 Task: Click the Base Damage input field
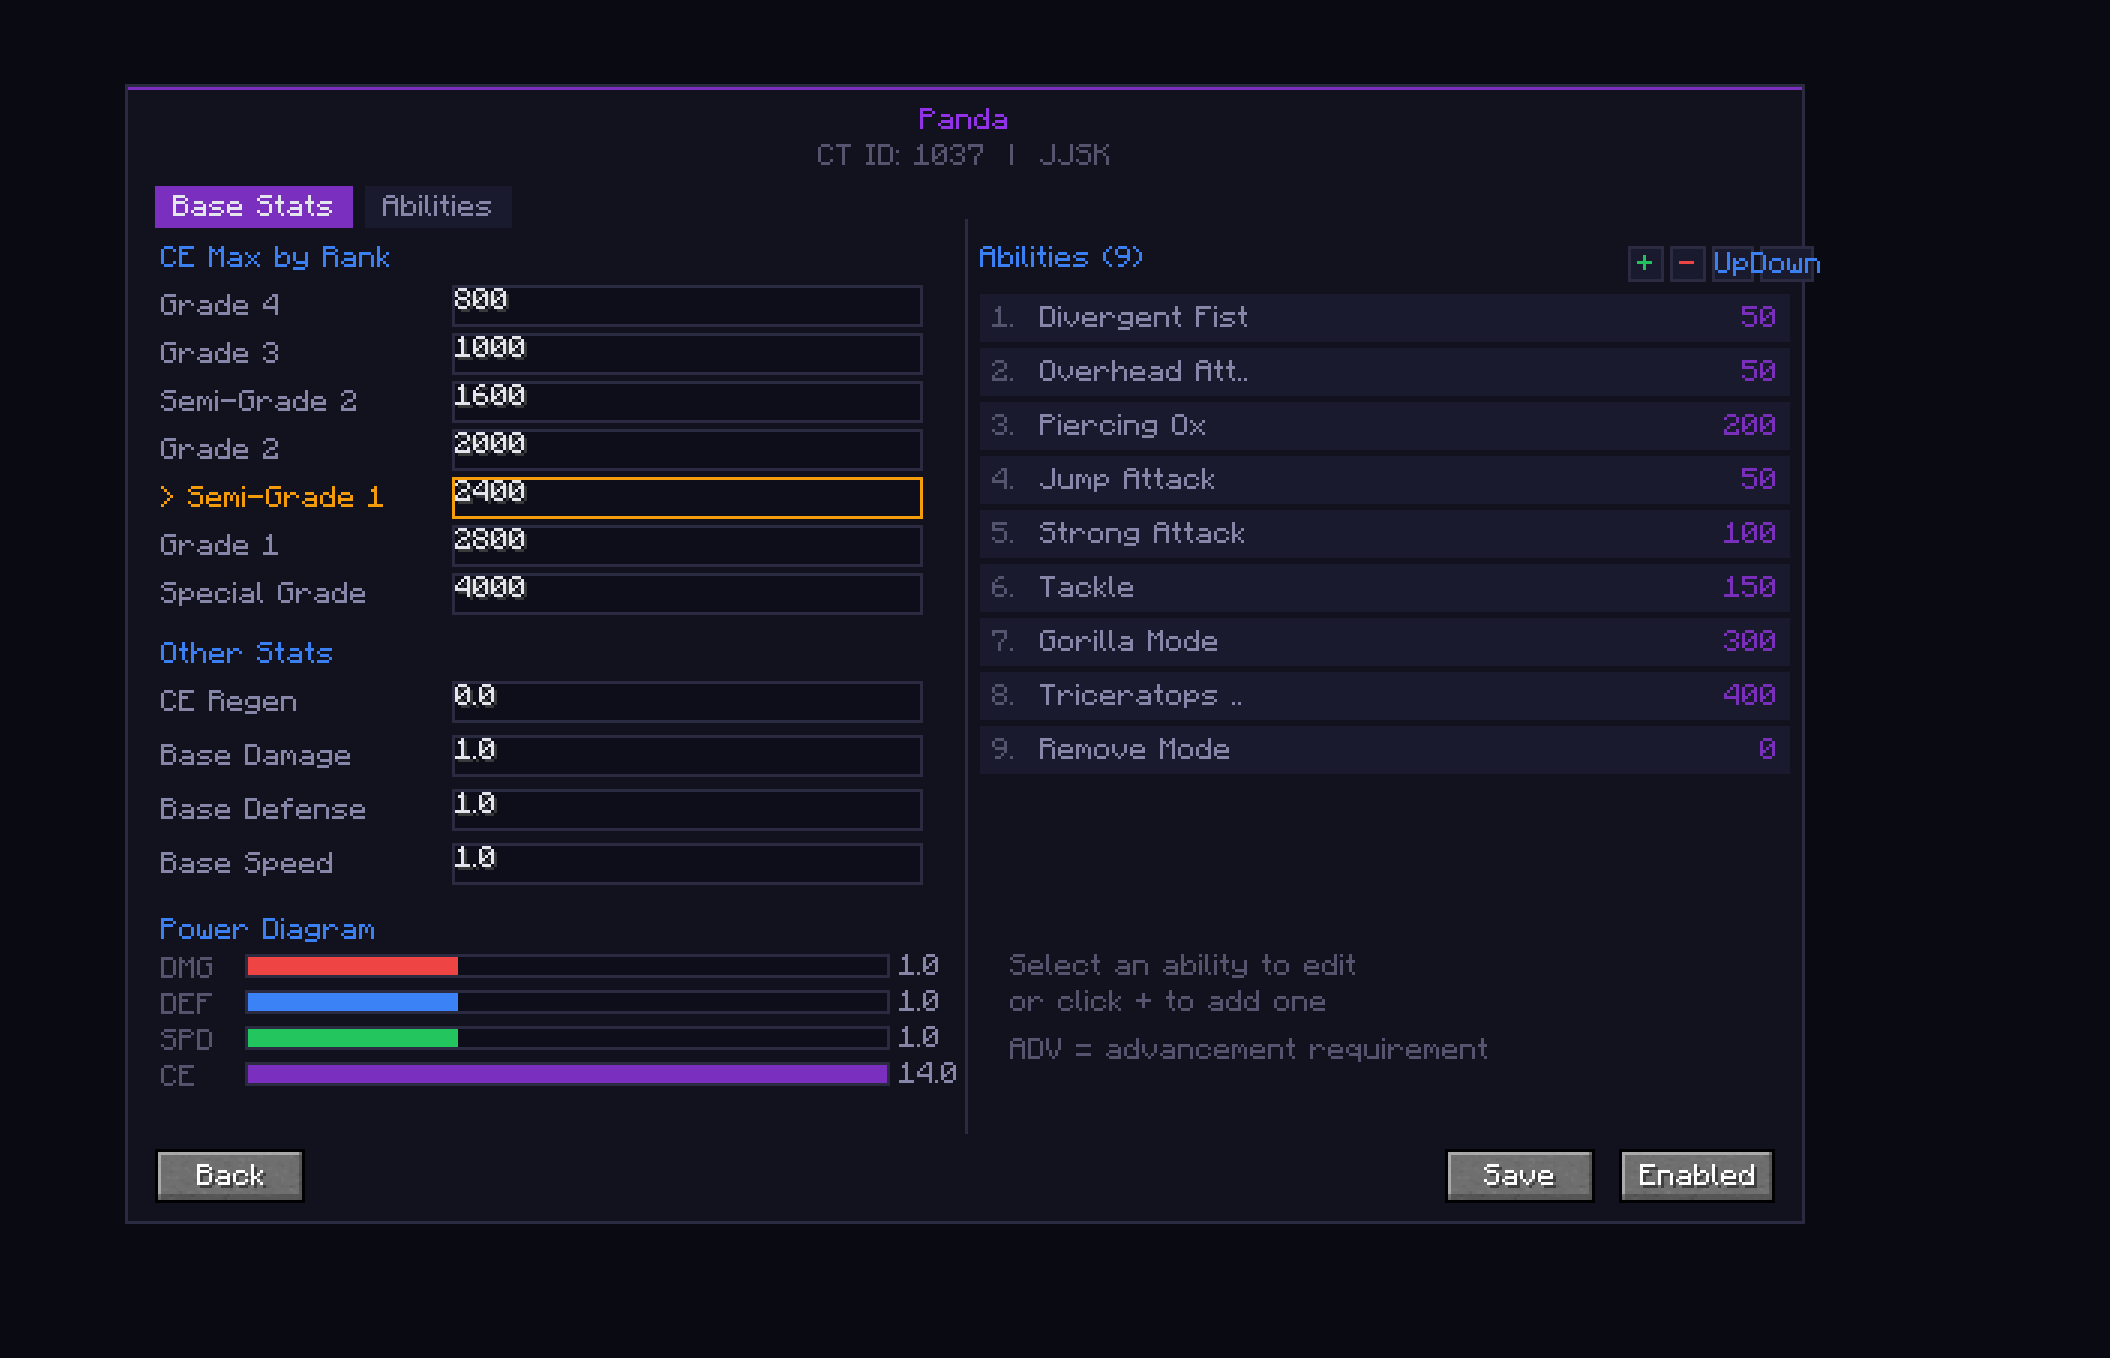coord(686,756)
